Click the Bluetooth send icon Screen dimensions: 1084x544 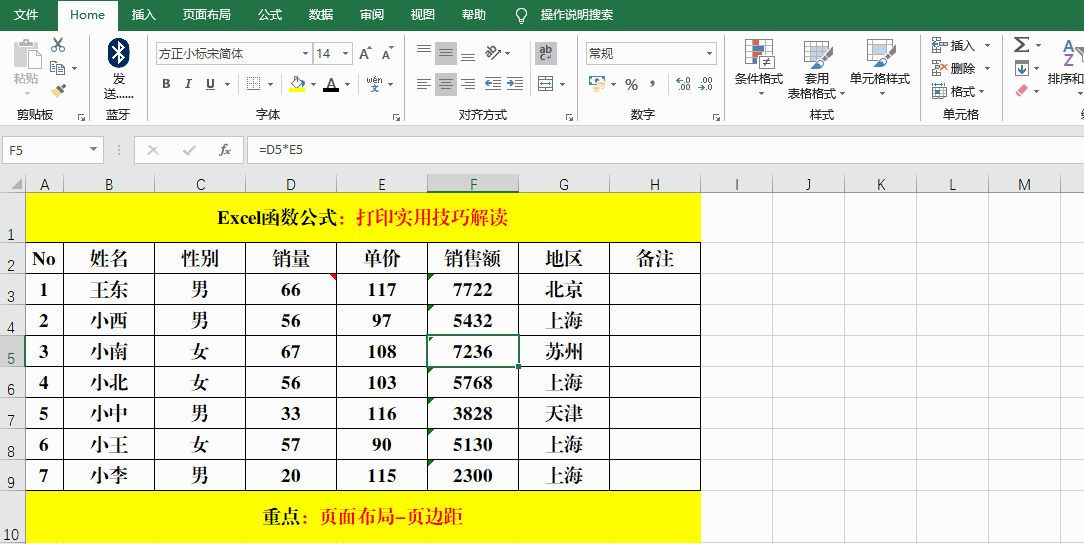(119, 53)
